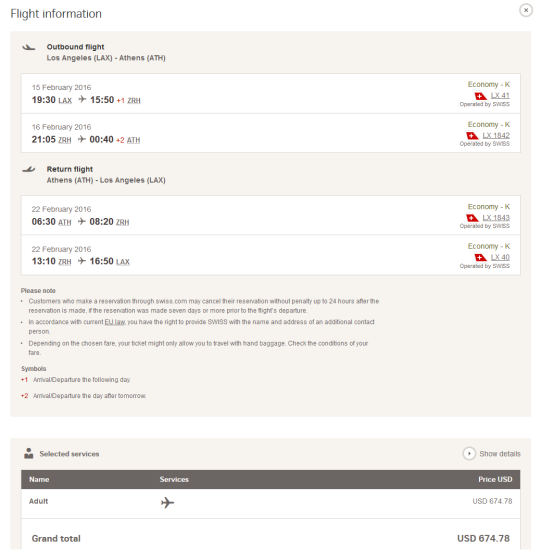Click the Selected services passenger icon

(x=29, y=453)
